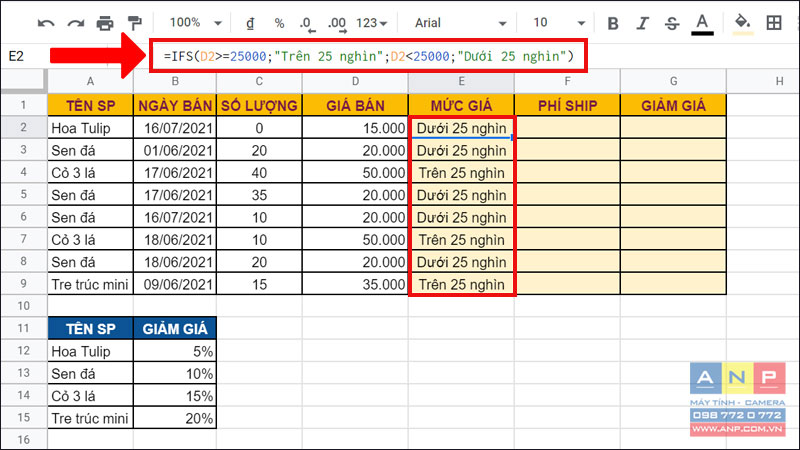800x450 pixels.
Task: Click the blue 'GIẢM GIÁ' header in B11
Action: (x=175, y=329)
